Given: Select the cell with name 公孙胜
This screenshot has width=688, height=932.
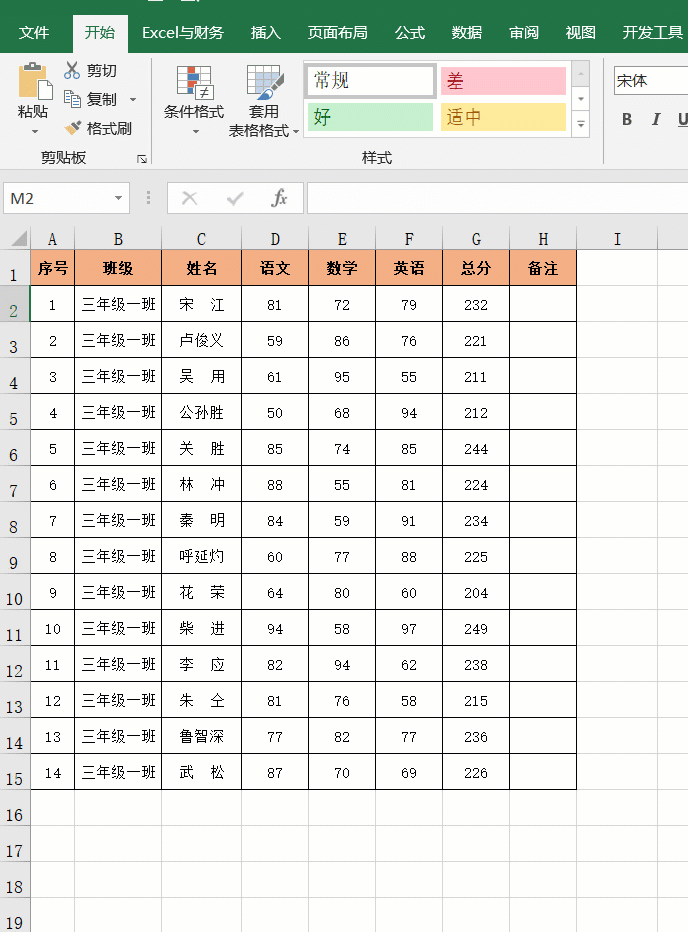Looking at the screenshot, I should pos(202,413).
